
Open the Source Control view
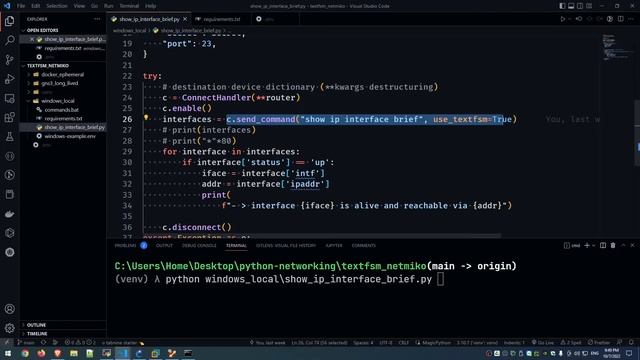(9, 60)
